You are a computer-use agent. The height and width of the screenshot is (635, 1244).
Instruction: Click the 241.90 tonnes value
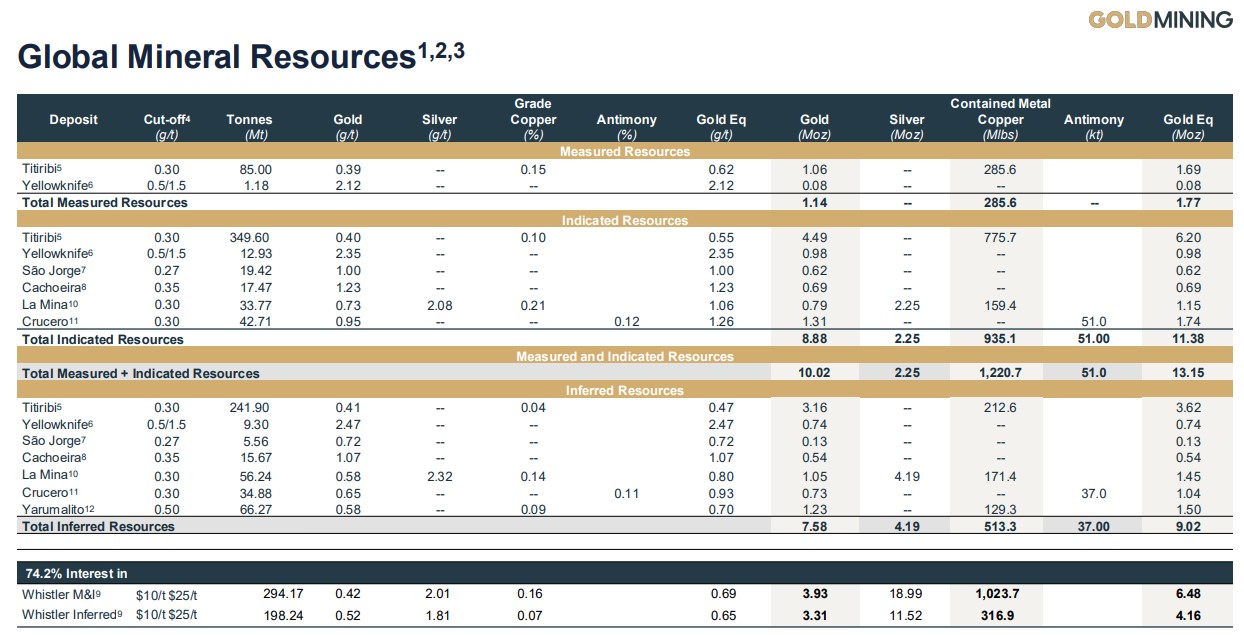tap(250, 408)
